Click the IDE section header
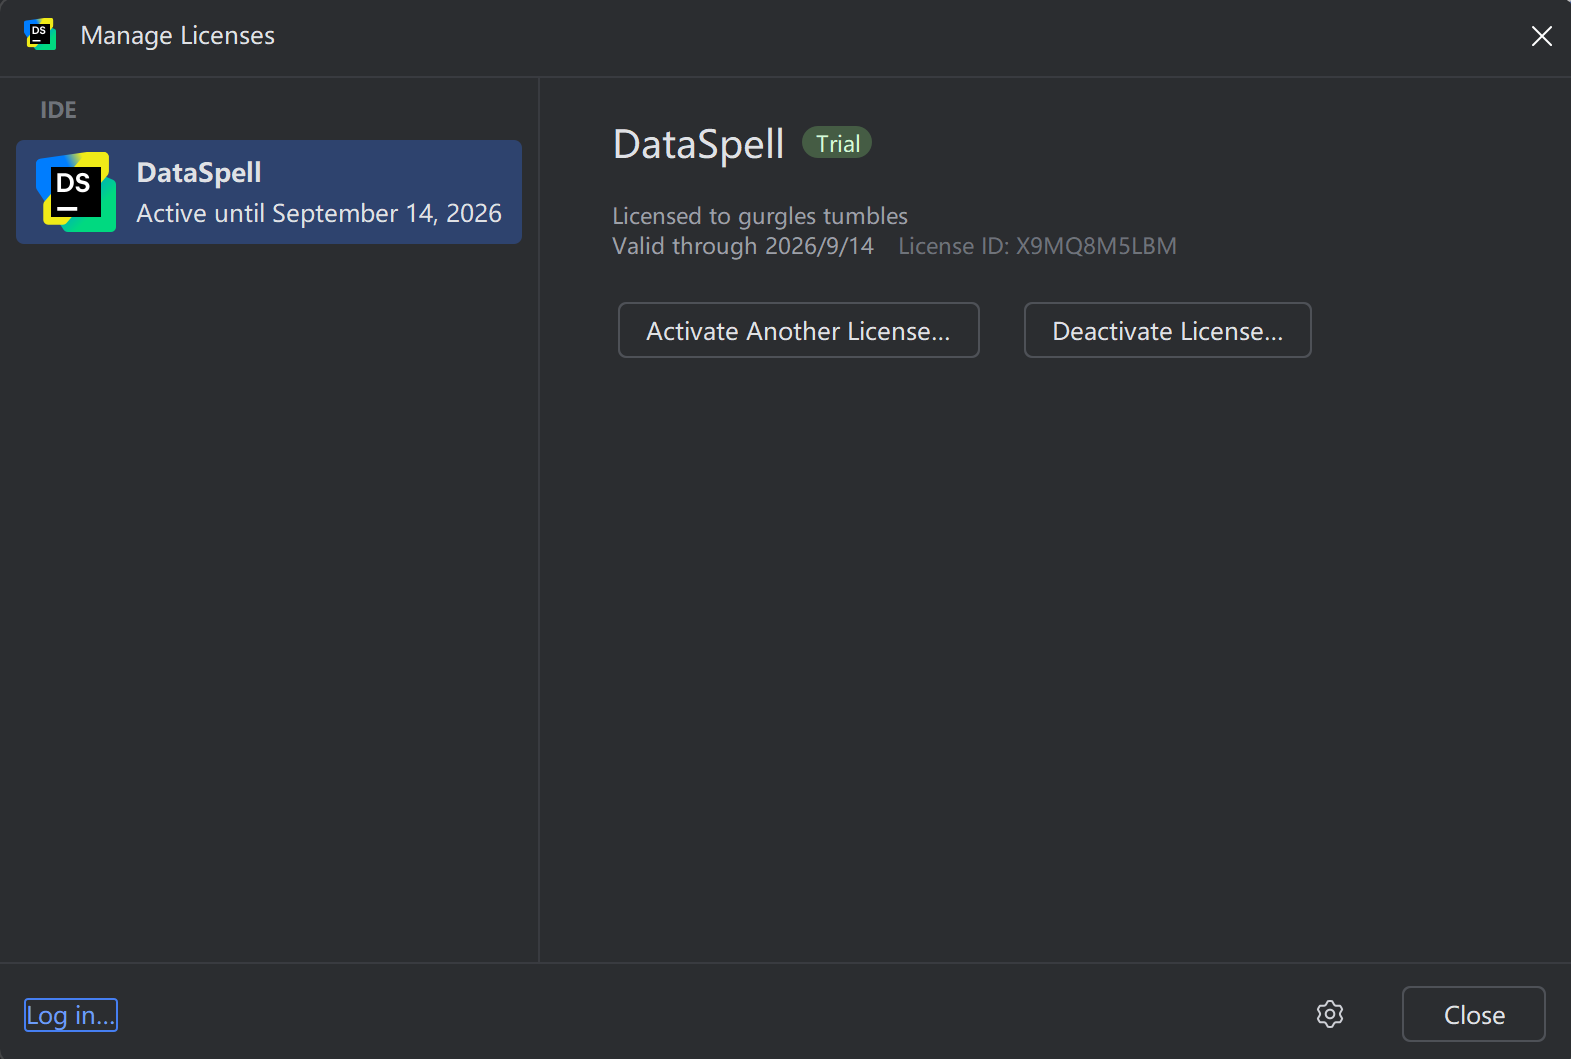The height and width of the screenshot is (1059, 1571). pos(58,110)
